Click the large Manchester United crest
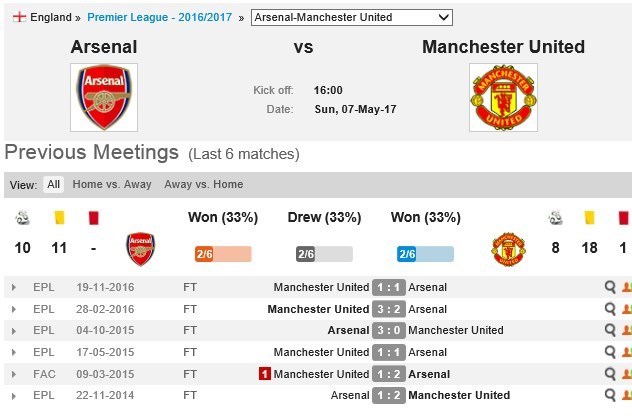The image size is (632, 416). [x=503, y=97]
